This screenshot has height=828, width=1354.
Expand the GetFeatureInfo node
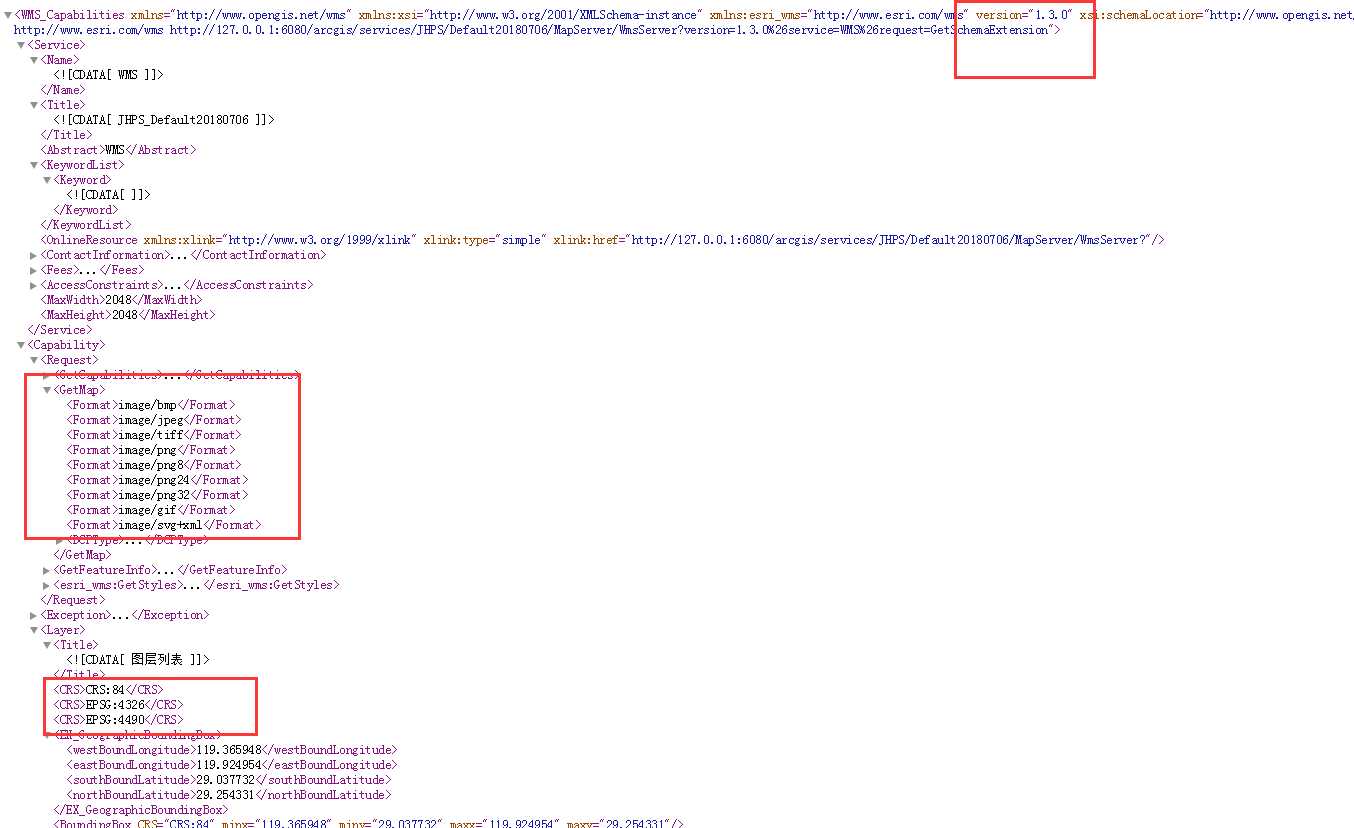click(x=46, y=570)
